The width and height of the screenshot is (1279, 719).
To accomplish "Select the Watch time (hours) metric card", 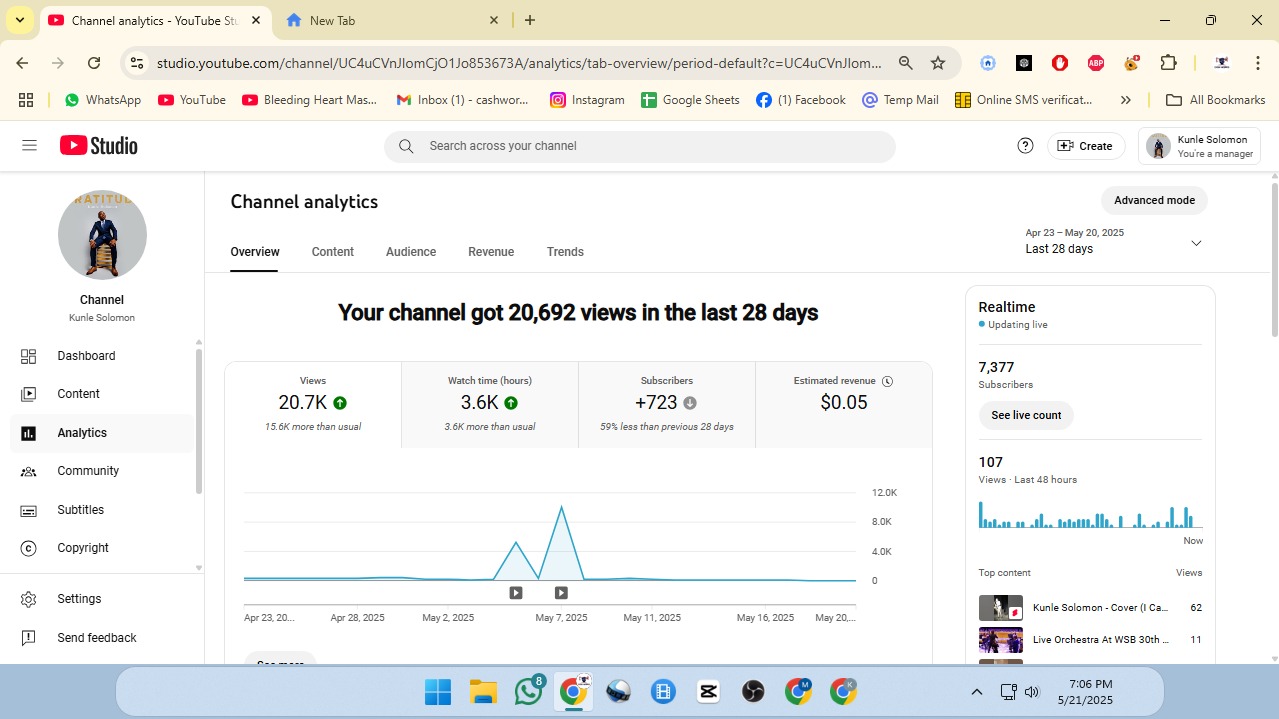I will [490, 404].
